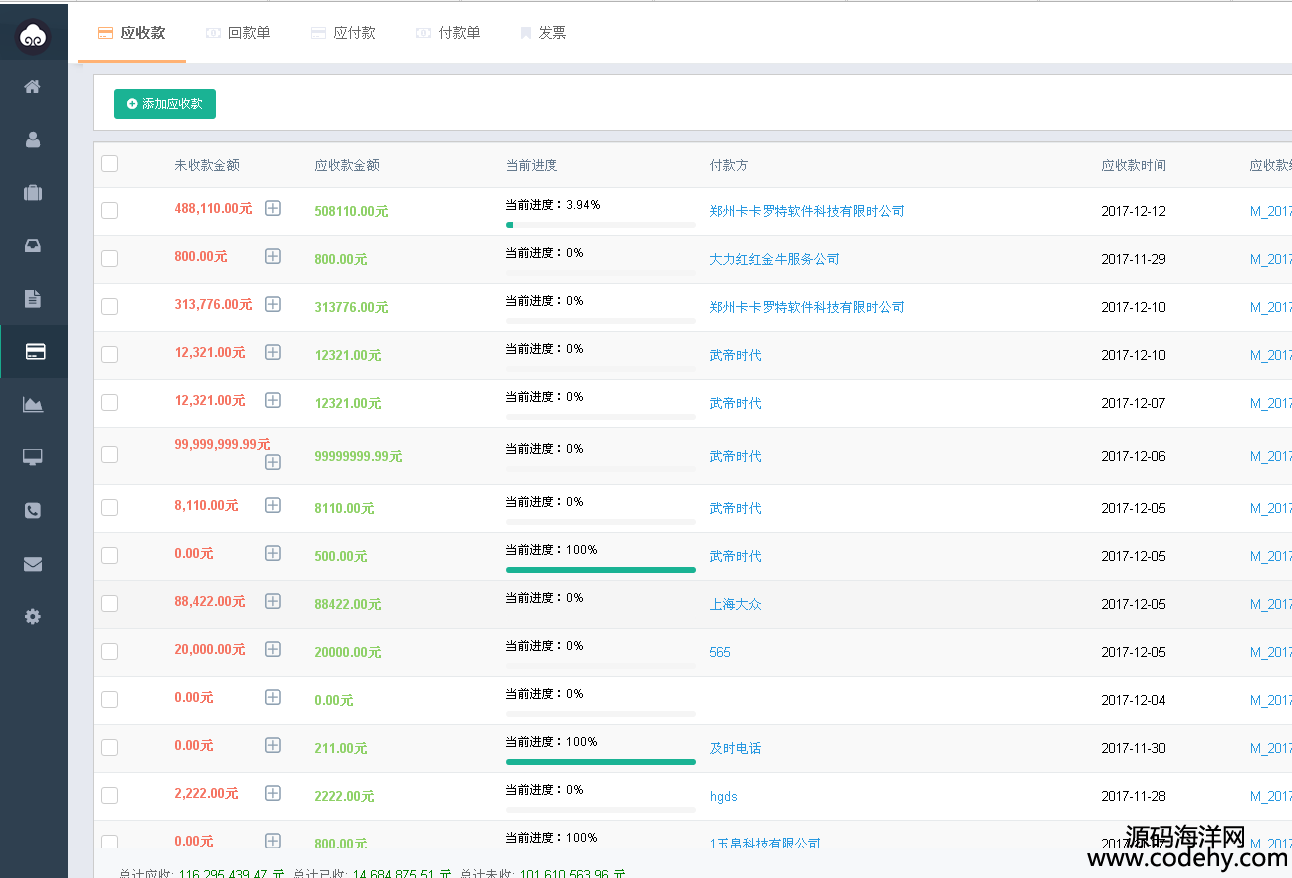Open the home icon in sidebar
Viewport: 1292px width, 878px height.
[x=33, y=87]
